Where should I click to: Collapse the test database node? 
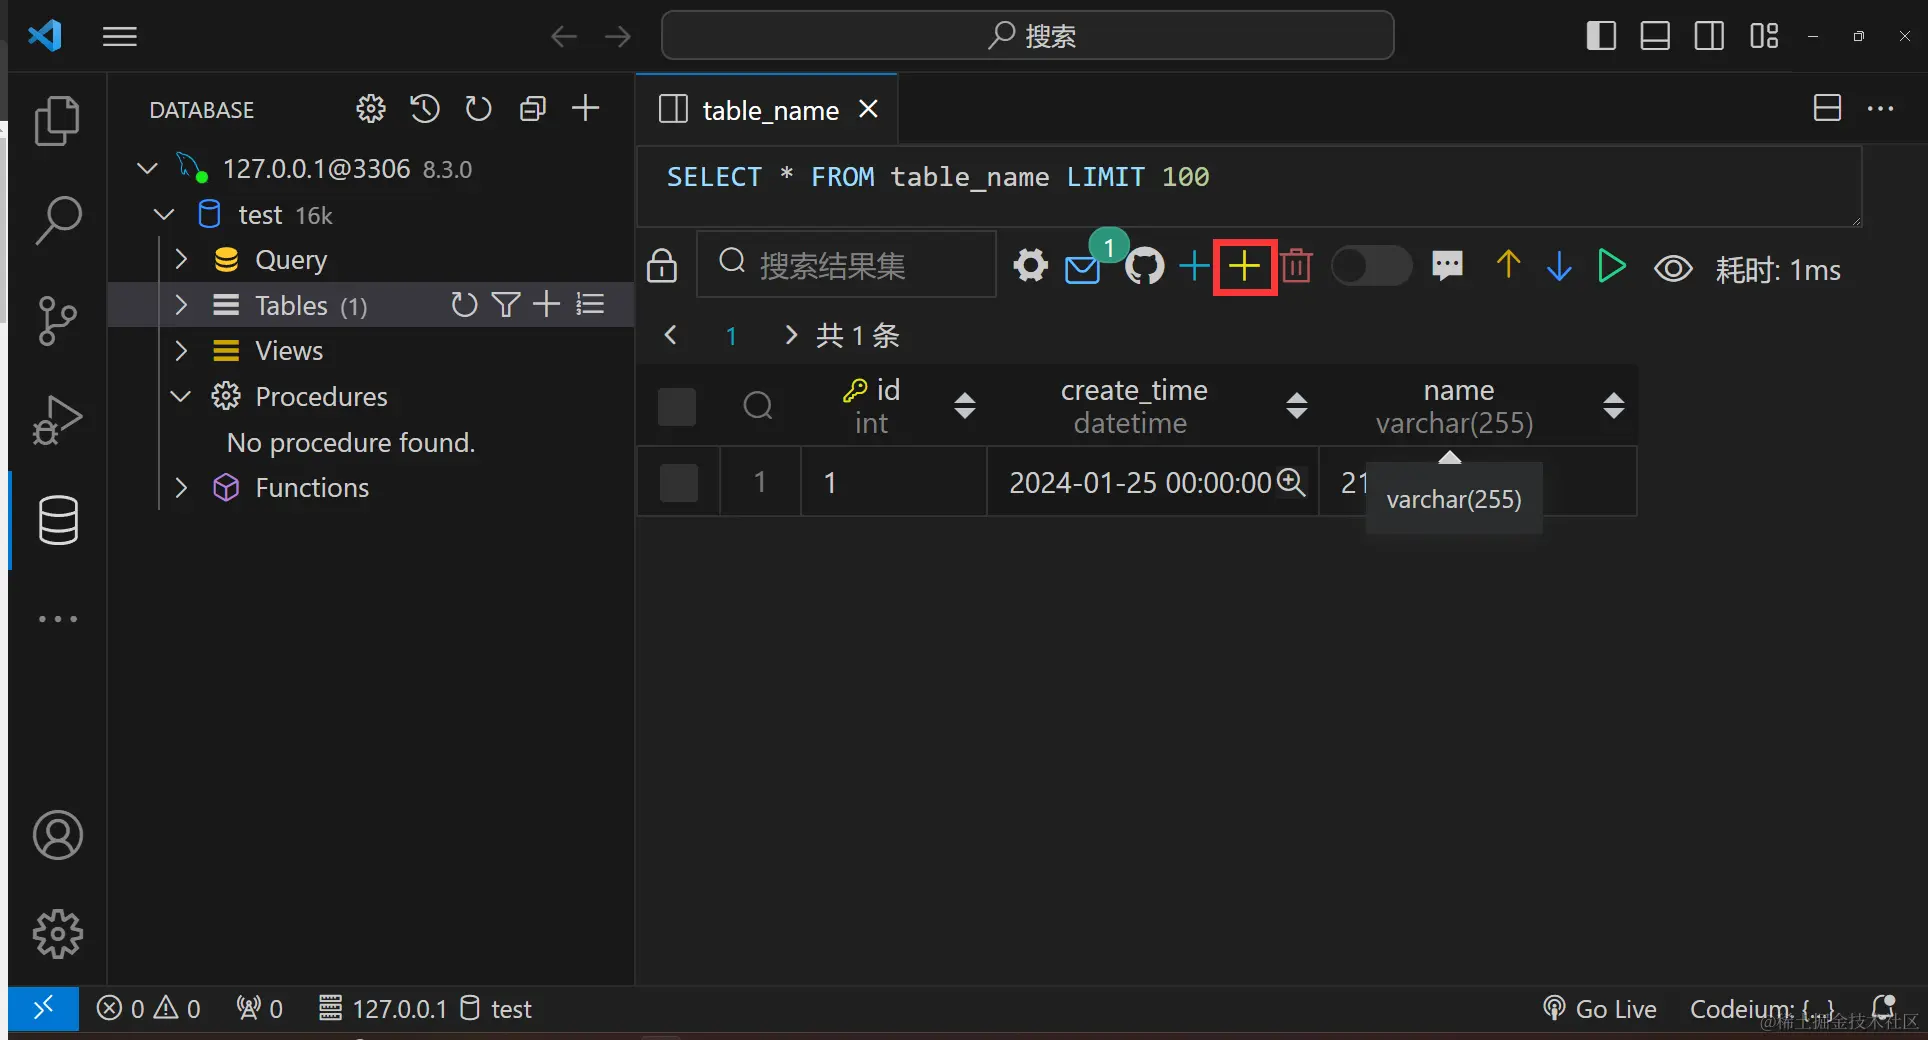pos(164,214)
